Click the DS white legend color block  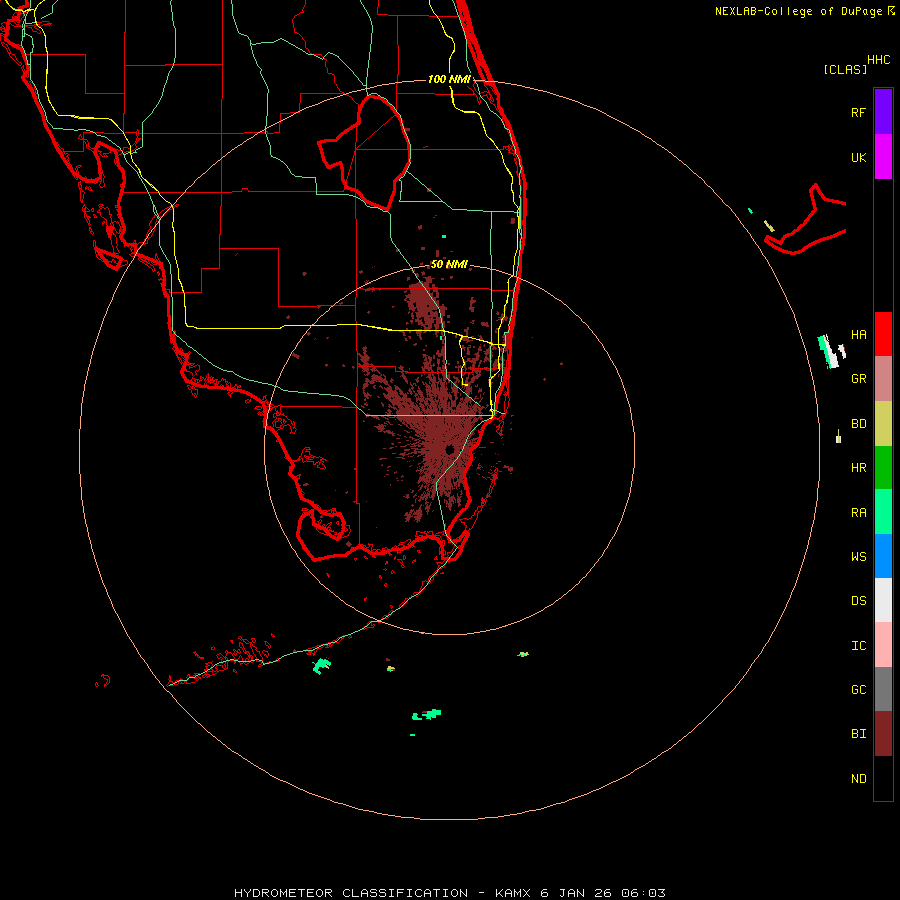point(883,600)
